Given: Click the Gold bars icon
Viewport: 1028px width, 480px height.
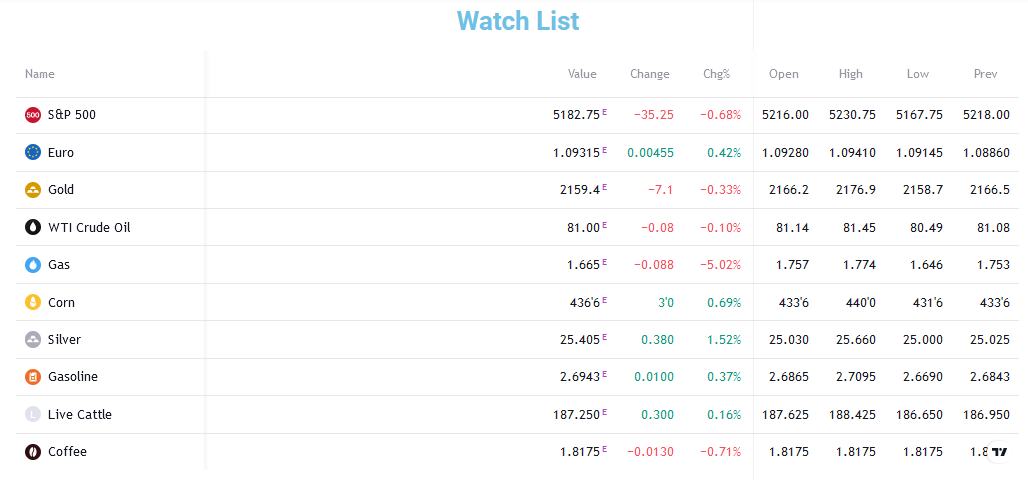Looking at the screenshot, I should point(33,190).
